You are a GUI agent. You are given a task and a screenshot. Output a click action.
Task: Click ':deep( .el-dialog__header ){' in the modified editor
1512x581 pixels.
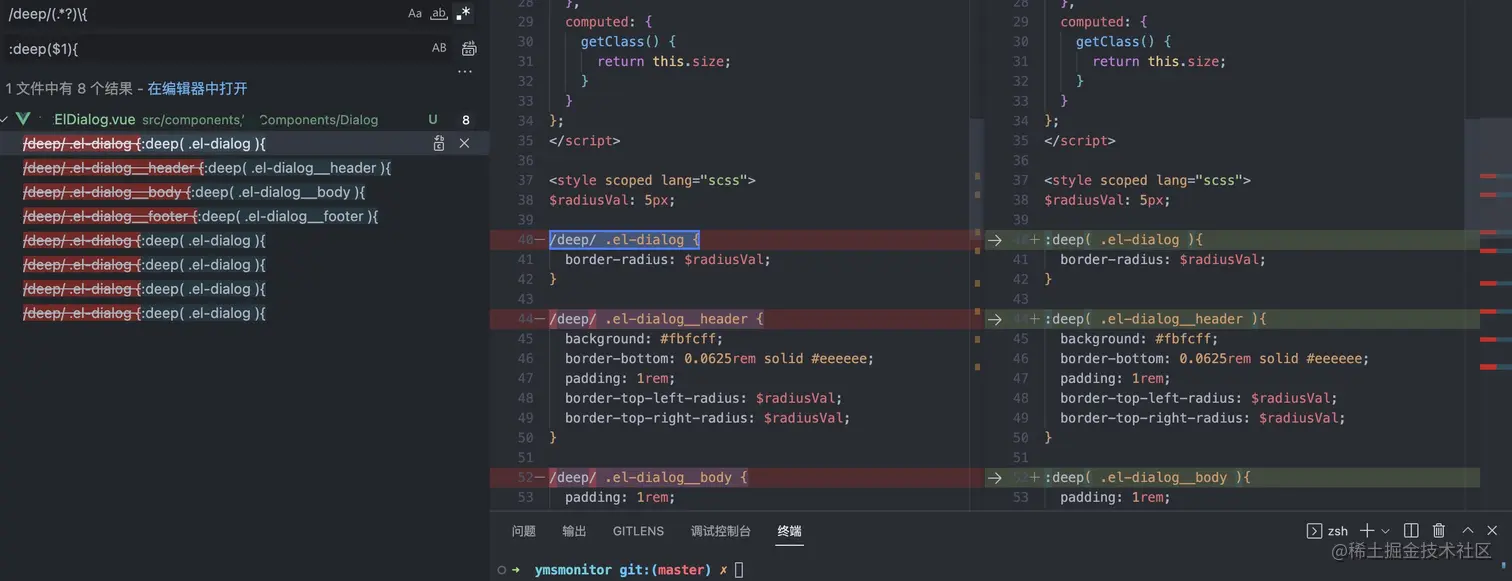(1156, 319)
